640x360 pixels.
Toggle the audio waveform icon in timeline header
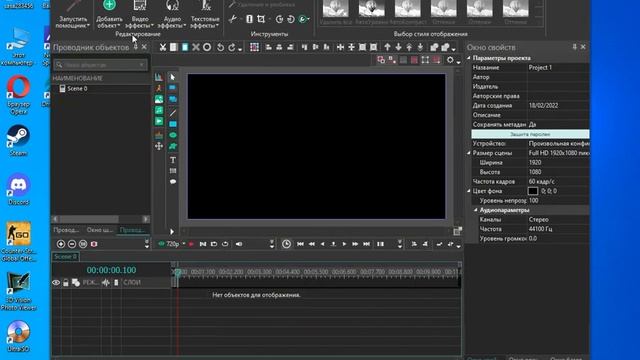click(x=106, y=282)
